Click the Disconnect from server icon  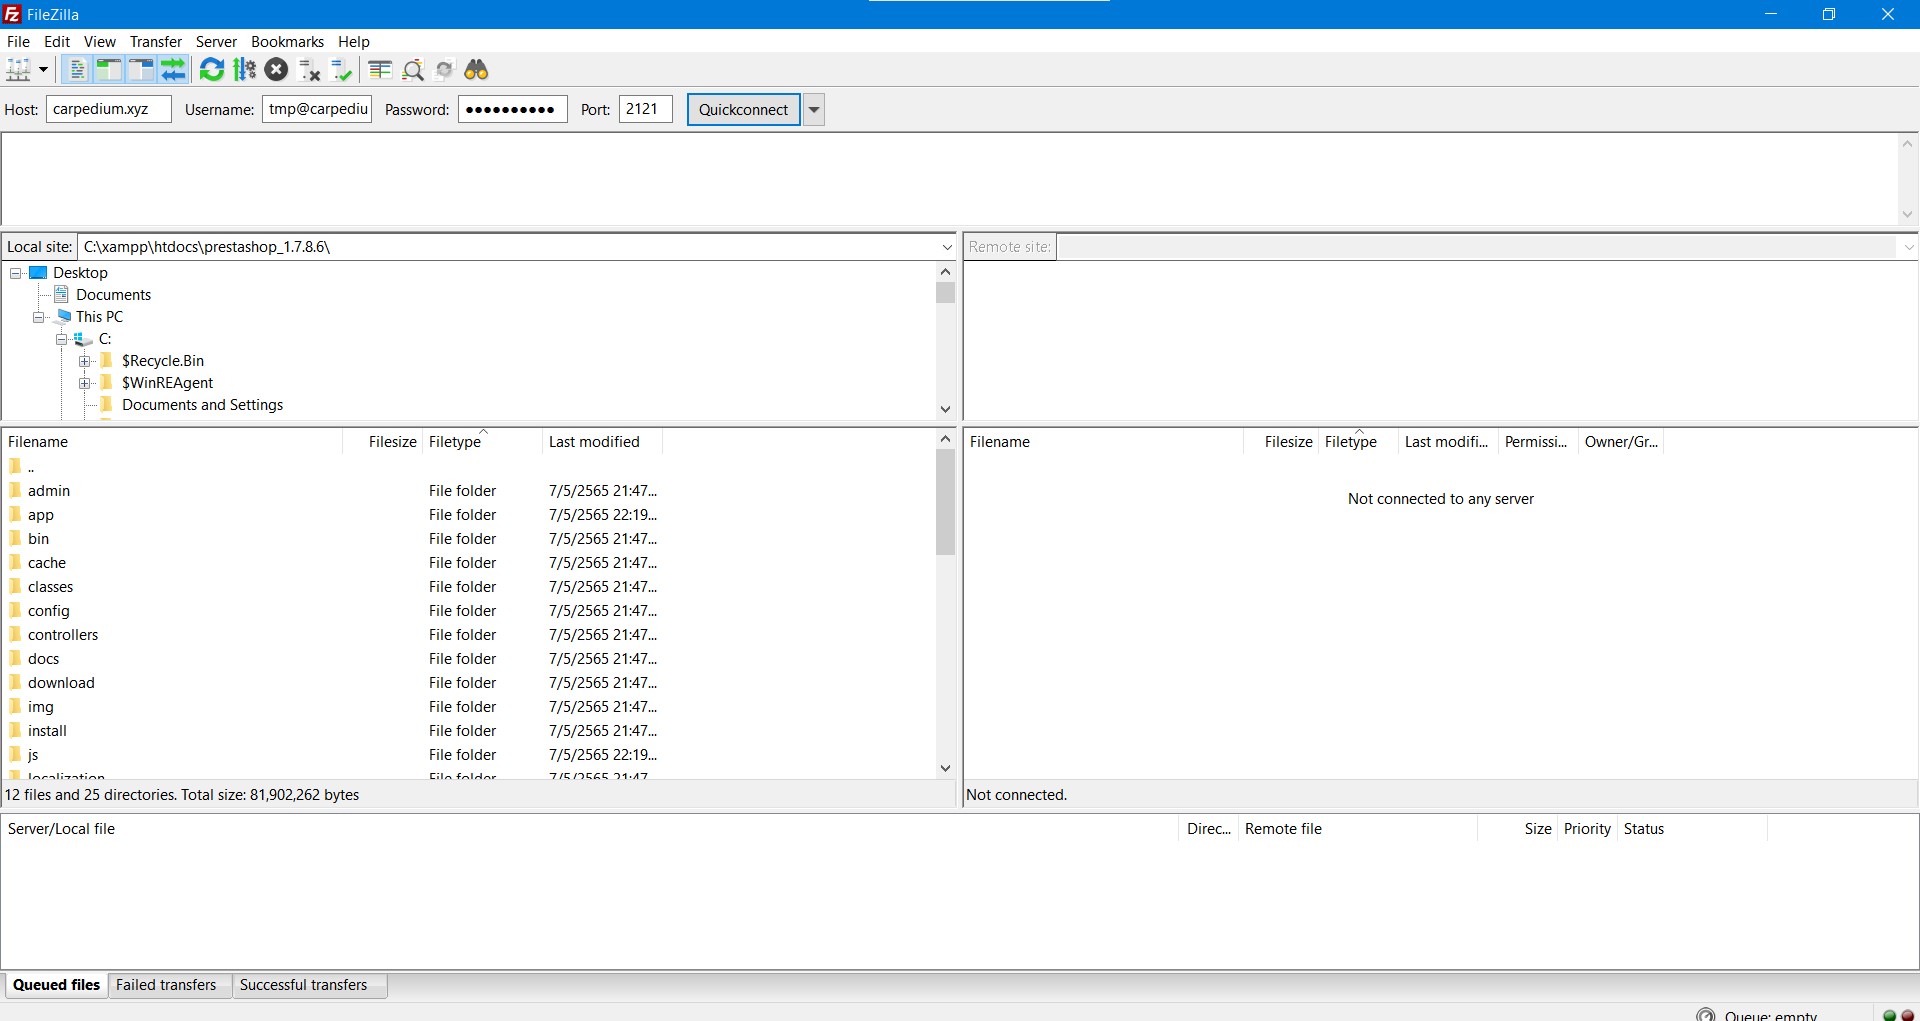pos(310,70)
